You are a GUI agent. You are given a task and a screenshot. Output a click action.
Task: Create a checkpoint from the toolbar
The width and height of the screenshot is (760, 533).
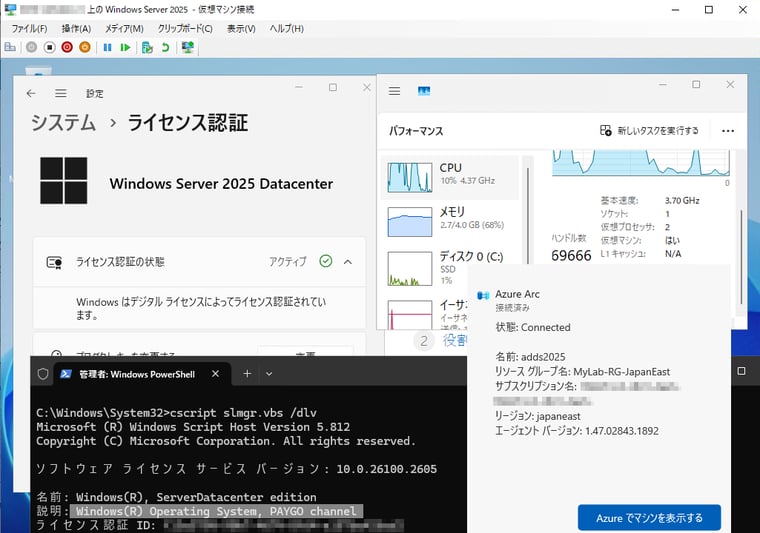(147, 47)
